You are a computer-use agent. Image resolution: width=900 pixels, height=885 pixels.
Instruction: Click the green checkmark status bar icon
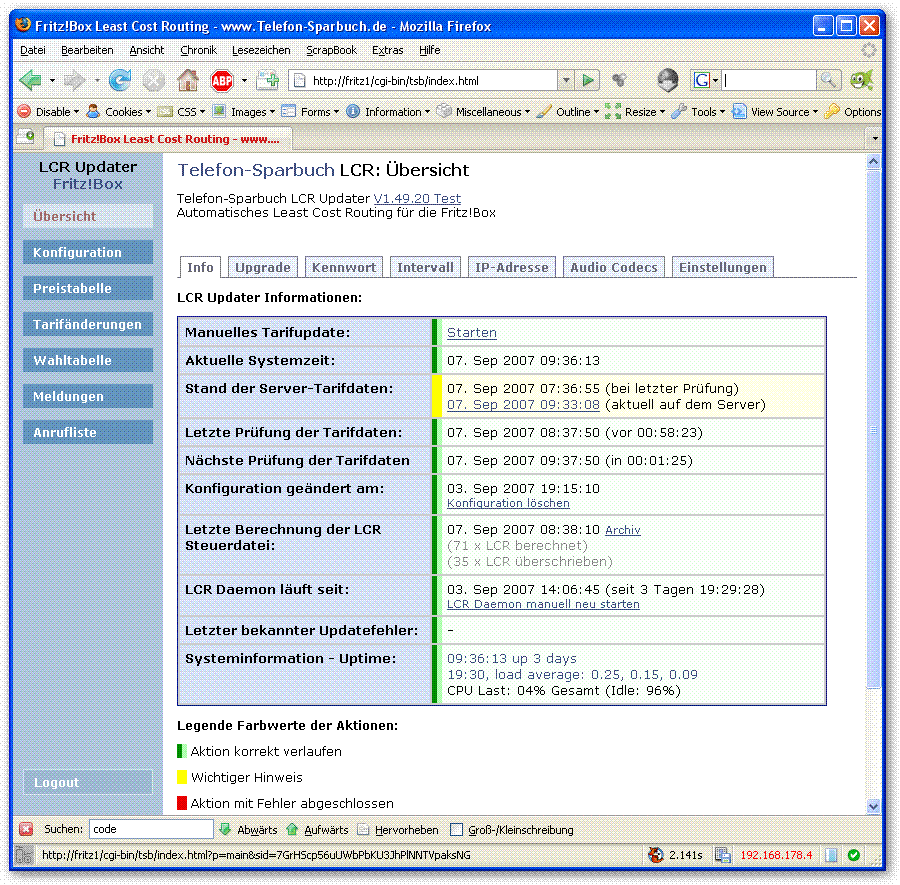(x=854, y=855)
